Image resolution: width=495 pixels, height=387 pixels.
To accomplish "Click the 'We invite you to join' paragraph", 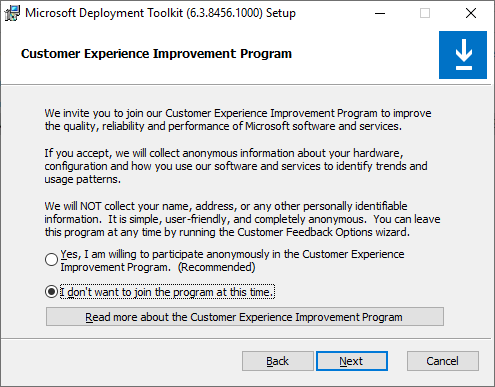I will tap(238, 120).
